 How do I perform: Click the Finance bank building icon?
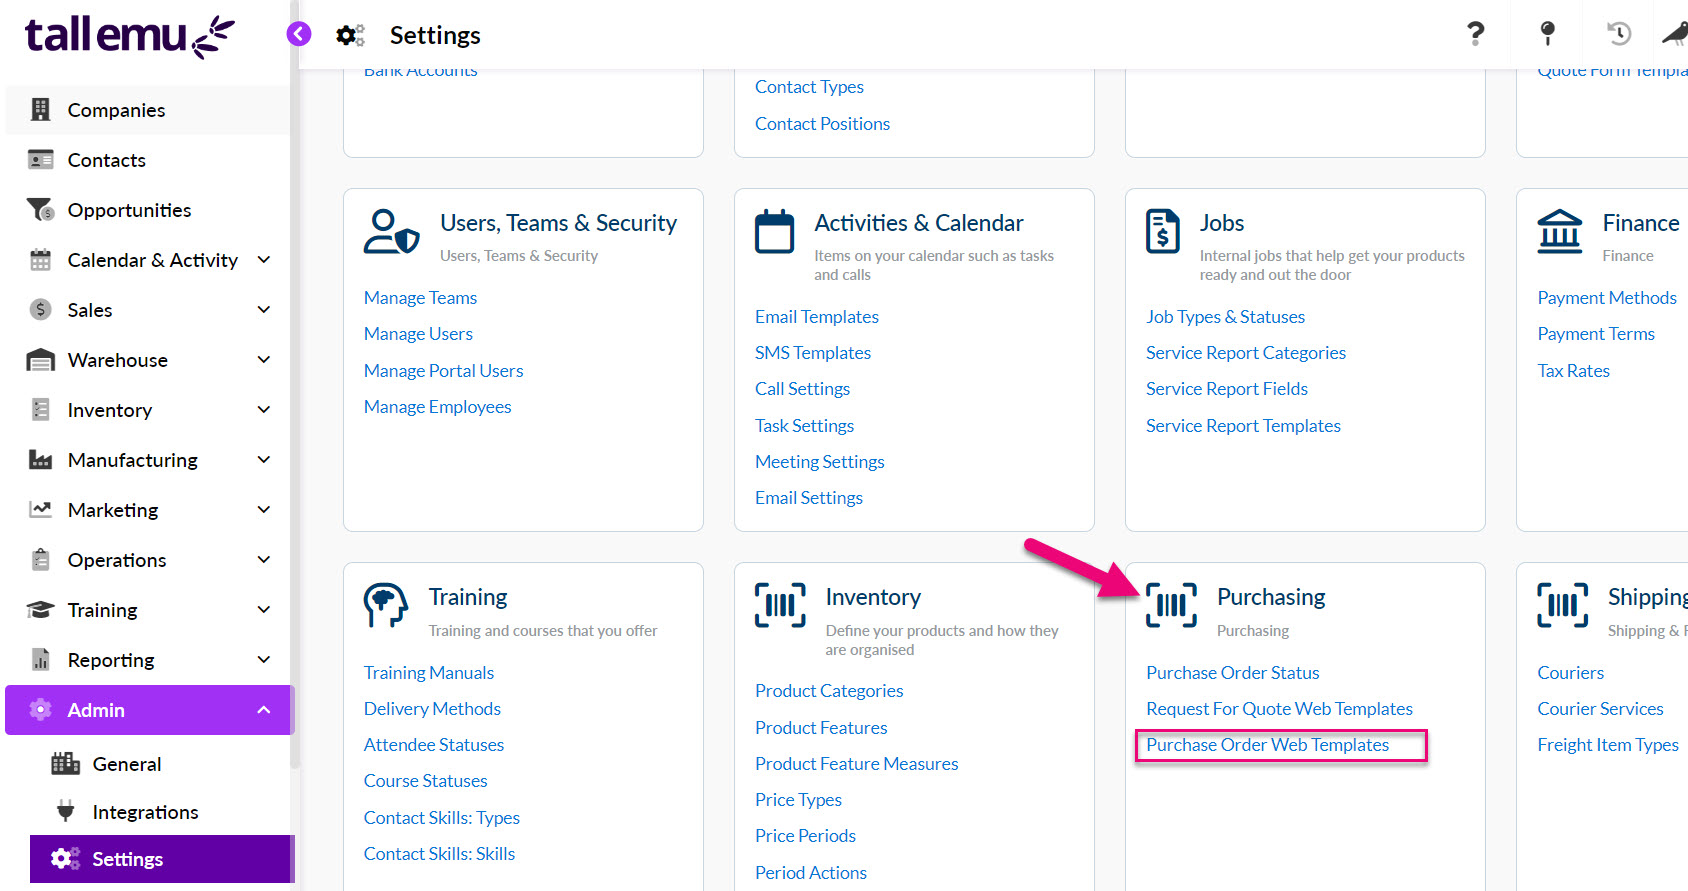(x=1559, y=232)
